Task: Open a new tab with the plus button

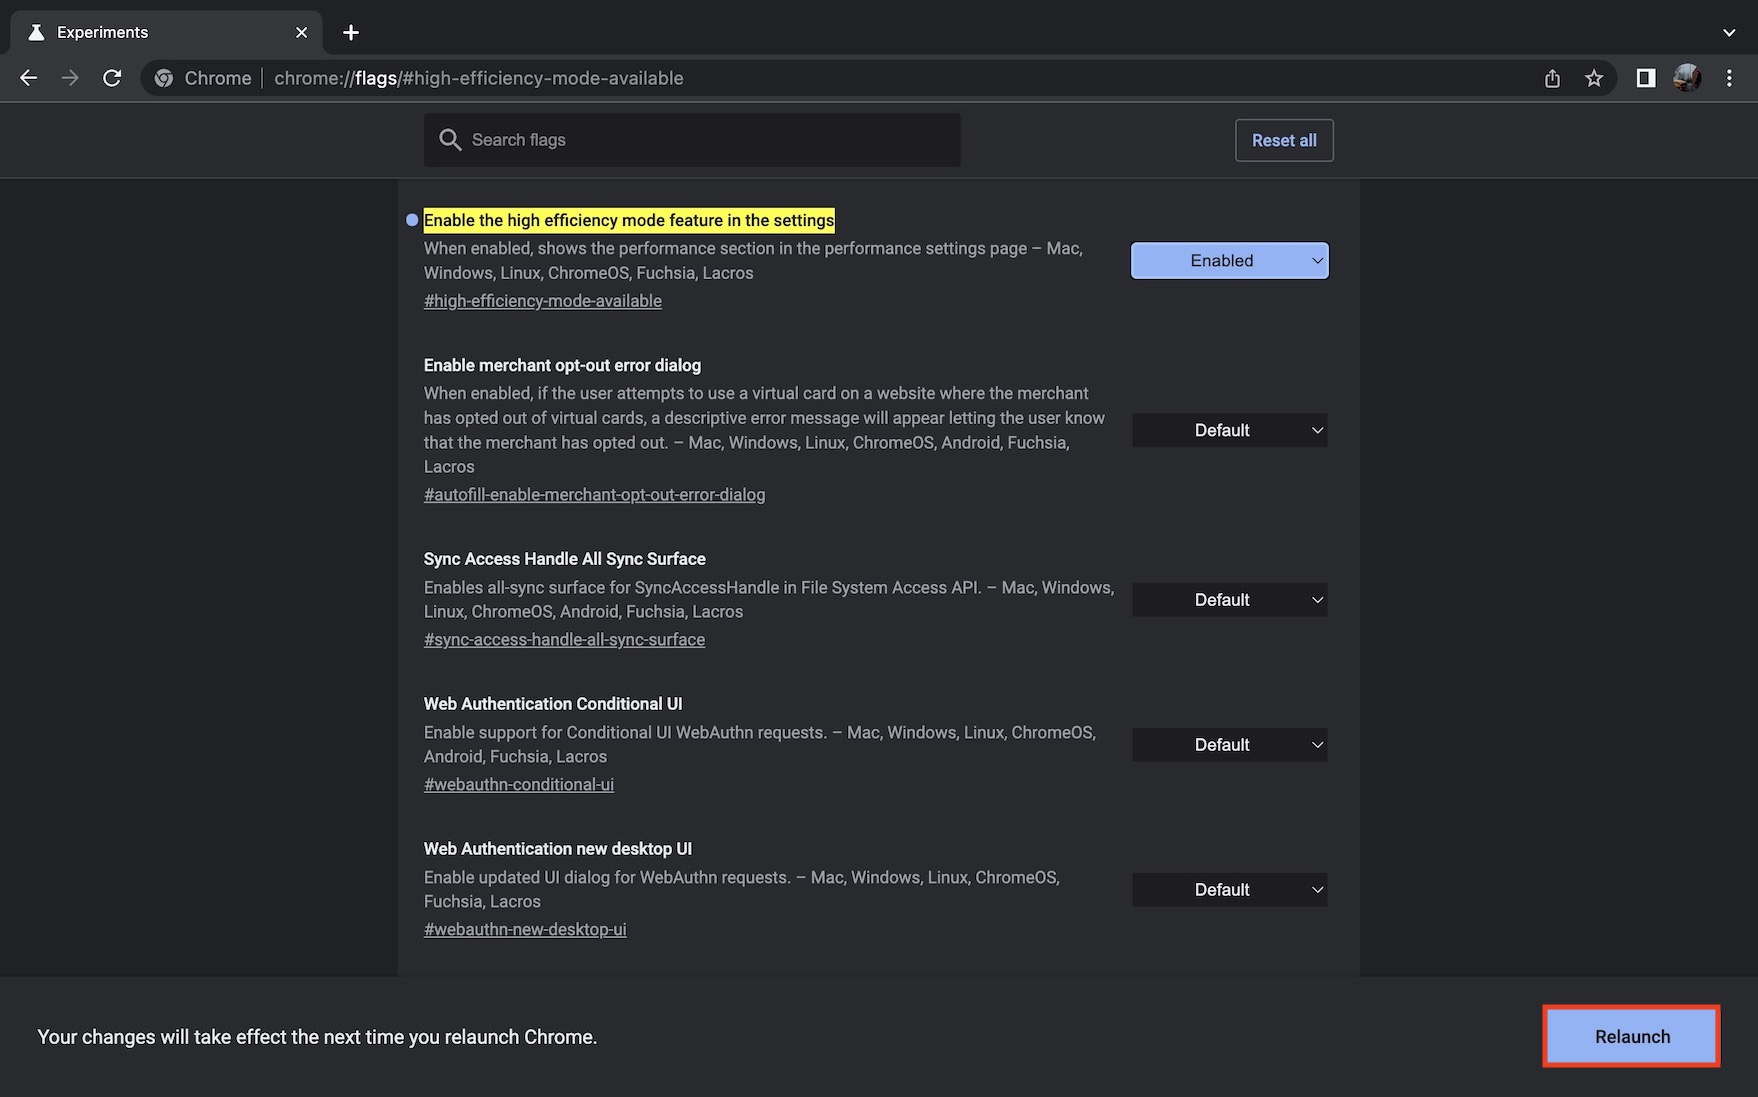Action: coord(351,32)
